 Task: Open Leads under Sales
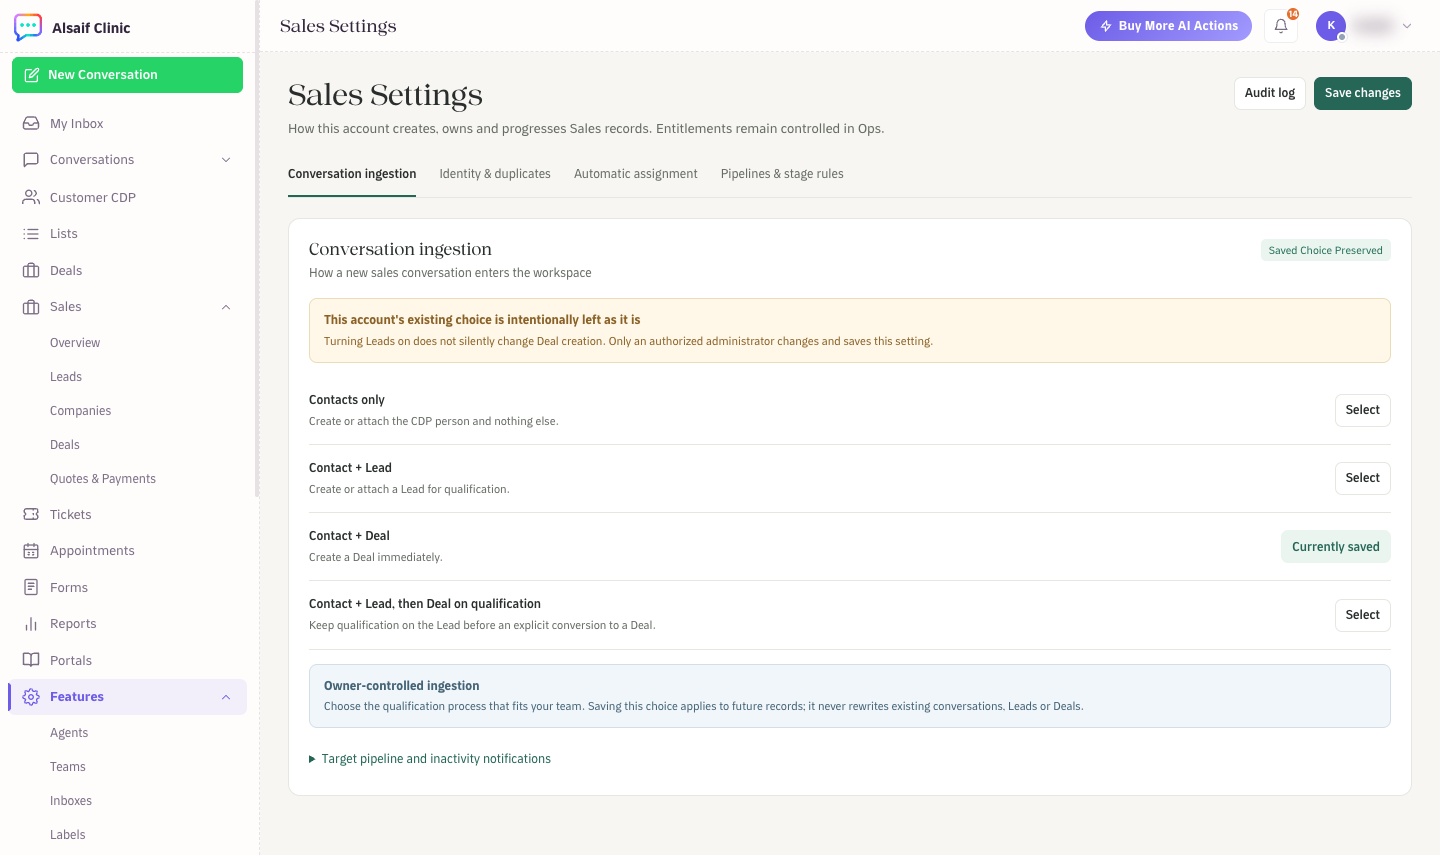pyautogui.click(x=66, y=377)
